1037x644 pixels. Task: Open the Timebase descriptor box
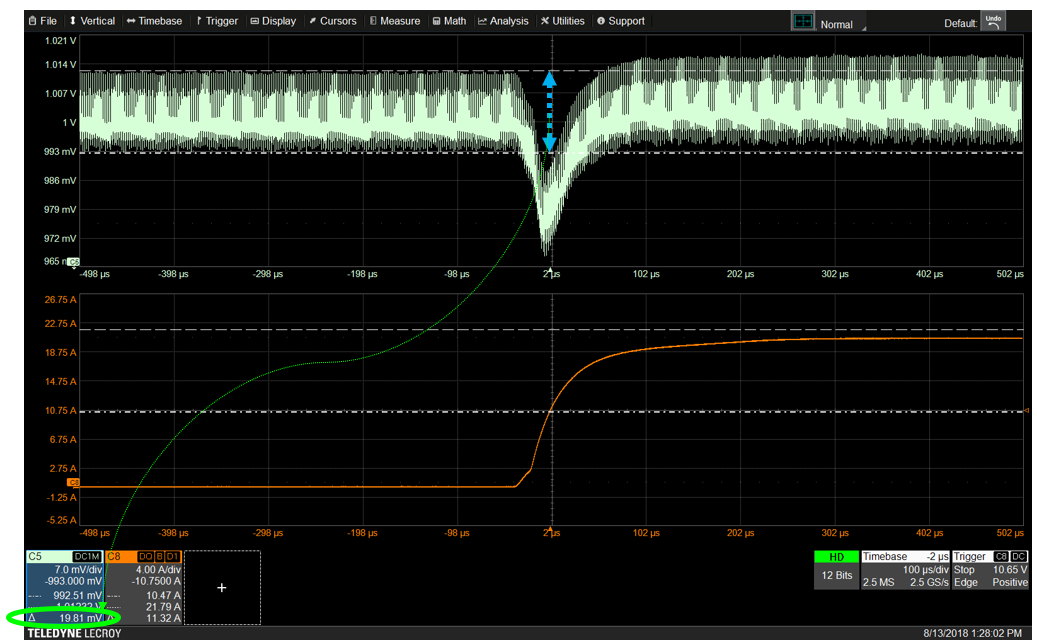coord(903,569)
